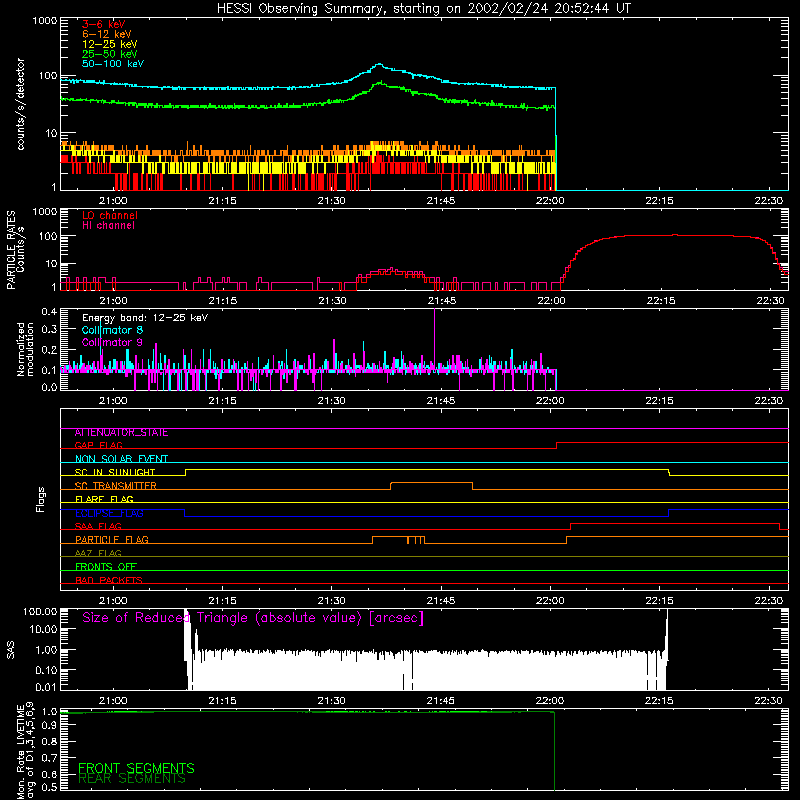Image resolution: width=800 pixels, height=800 pixels.
Task: Click the 1000 y-axis value of counts panel
Action: [x=45, y=21]
